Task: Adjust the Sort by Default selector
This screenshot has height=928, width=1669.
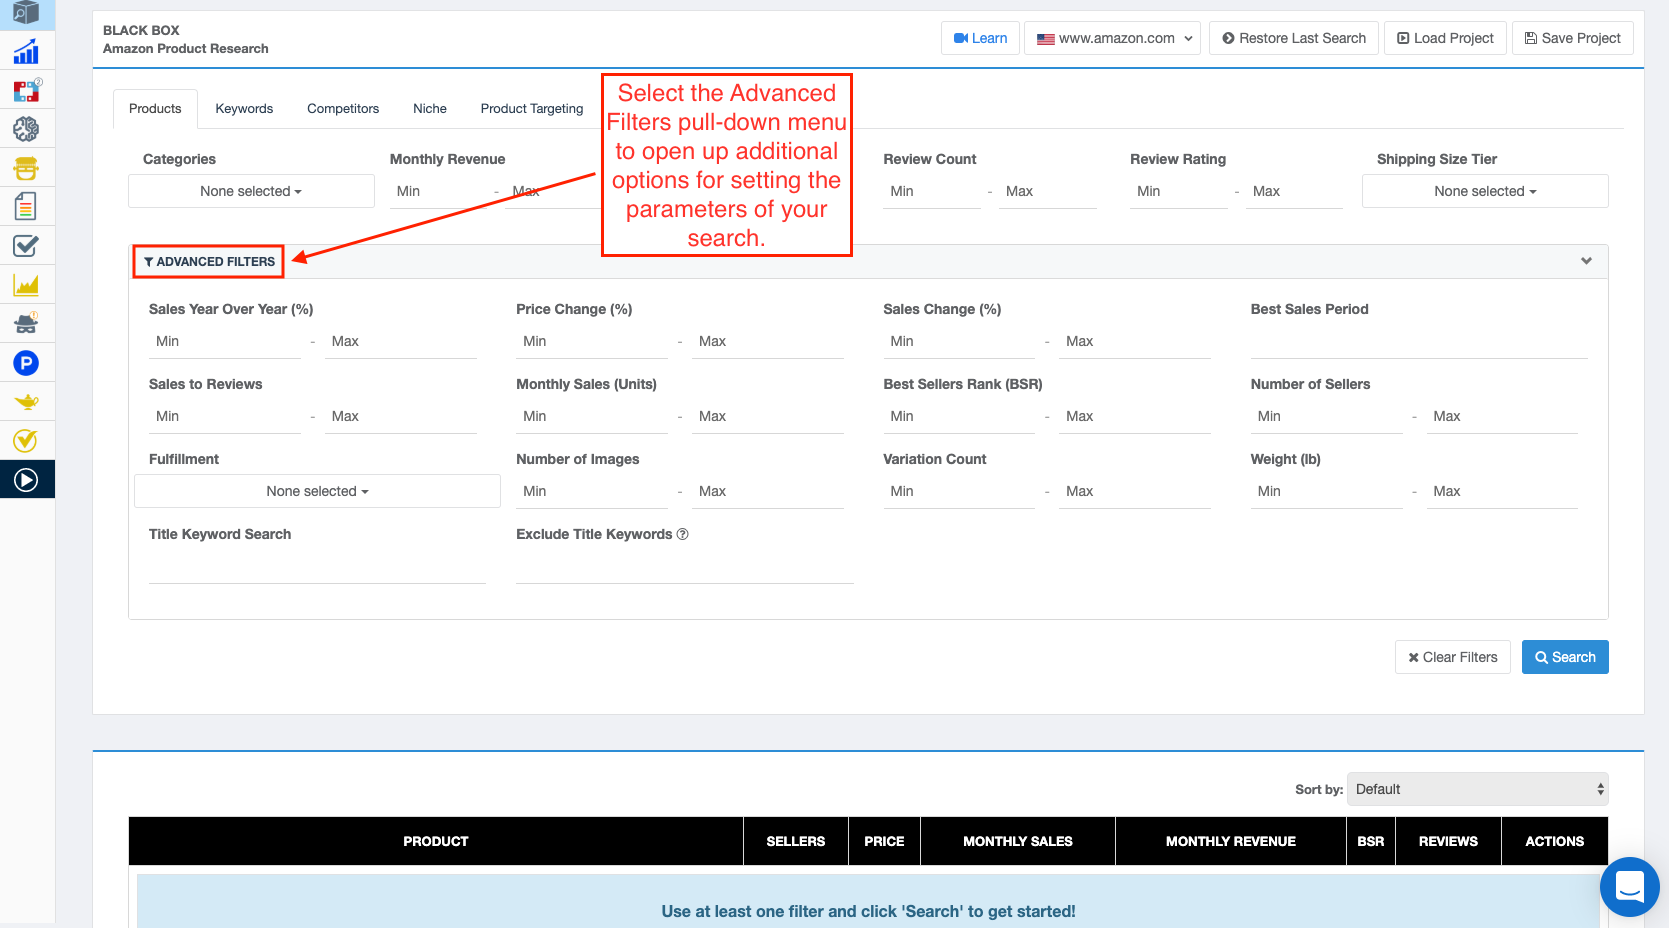Action: point(1477,789)
